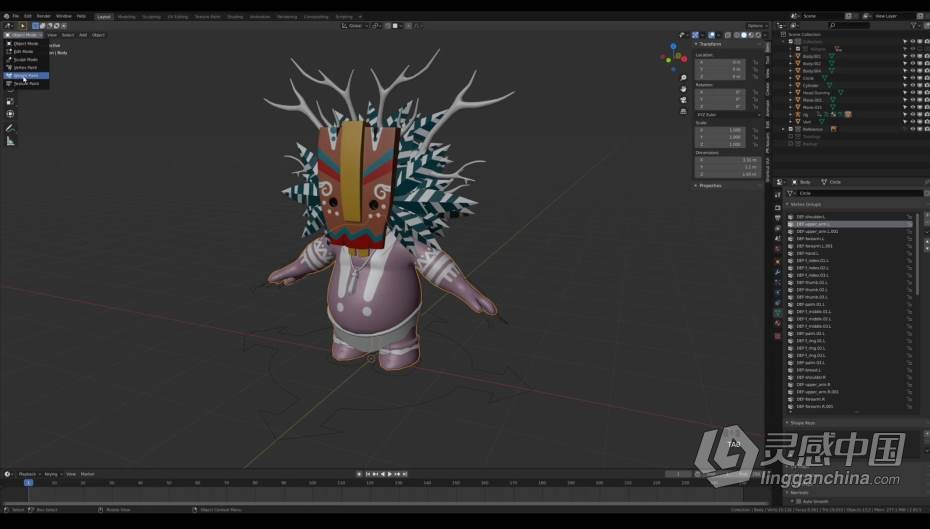
Task: Open the Texture properties tab
Action: [x=778, y=336]
